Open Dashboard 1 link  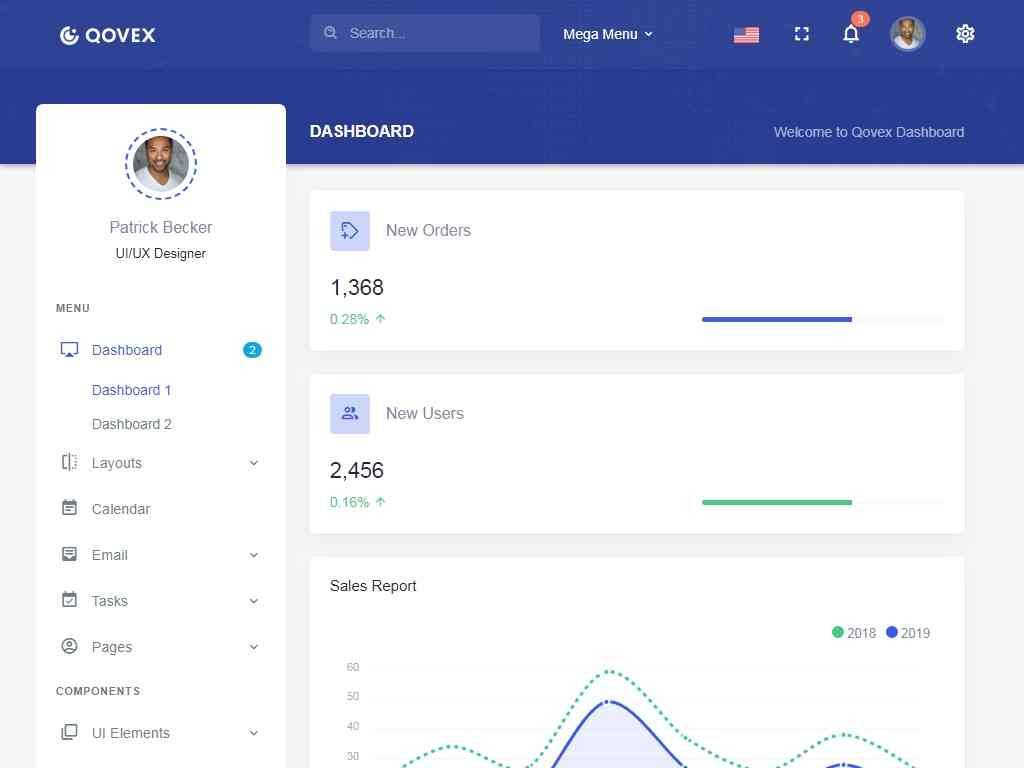[x=132, y=390]
